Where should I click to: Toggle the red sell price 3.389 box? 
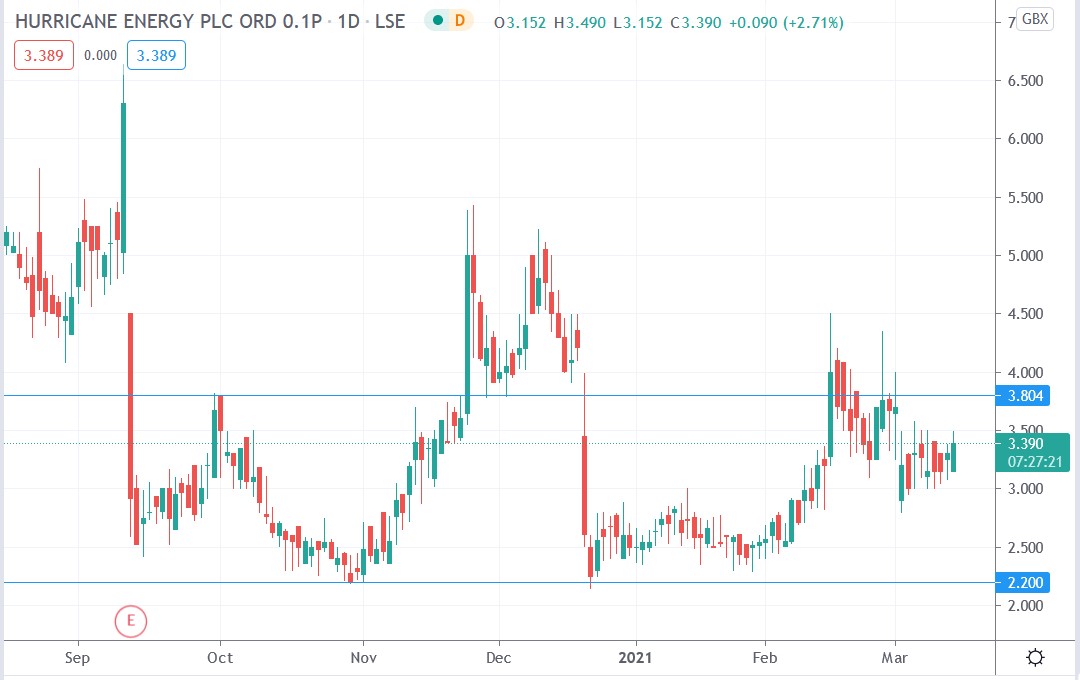[43, 55]
